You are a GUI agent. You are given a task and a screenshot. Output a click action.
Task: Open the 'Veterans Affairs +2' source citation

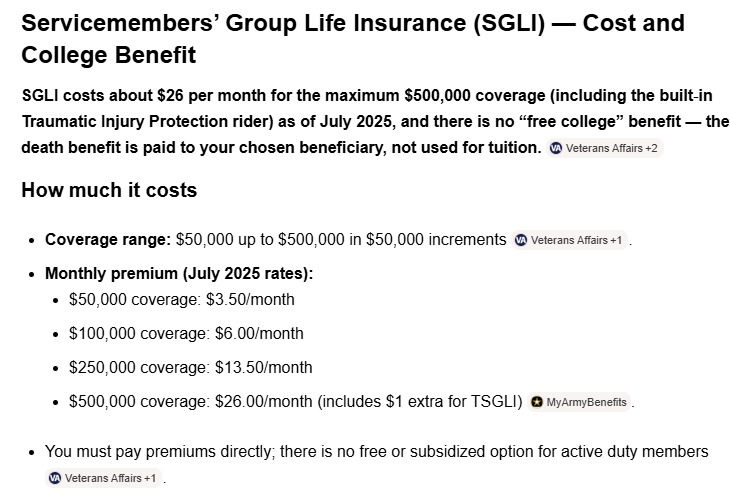point(605,148)
